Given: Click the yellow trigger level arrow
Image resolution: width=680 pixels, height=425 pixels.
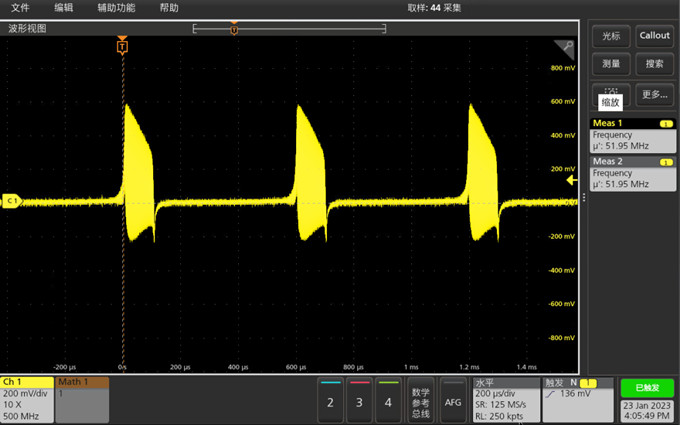Looking at the screenshot, I should point(572,181).
